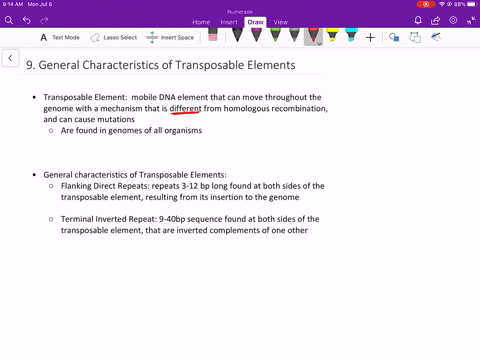Activate Text Mode

(x=60, y=37)
